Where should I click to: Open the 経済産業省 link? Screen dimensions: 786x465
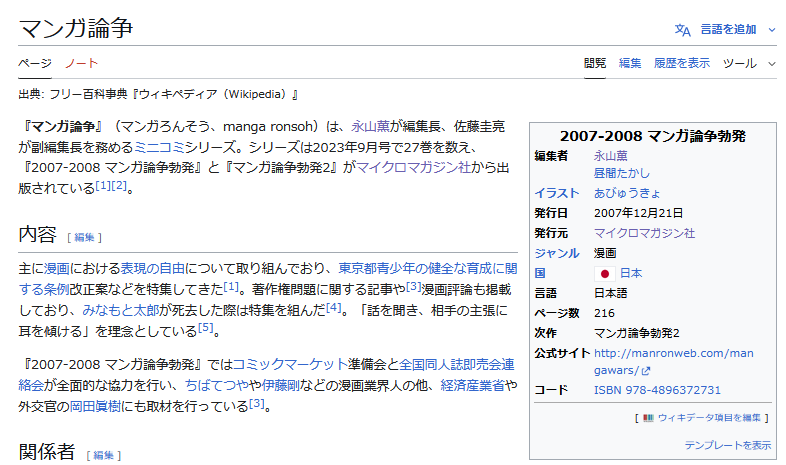click(x=472, y=385)
